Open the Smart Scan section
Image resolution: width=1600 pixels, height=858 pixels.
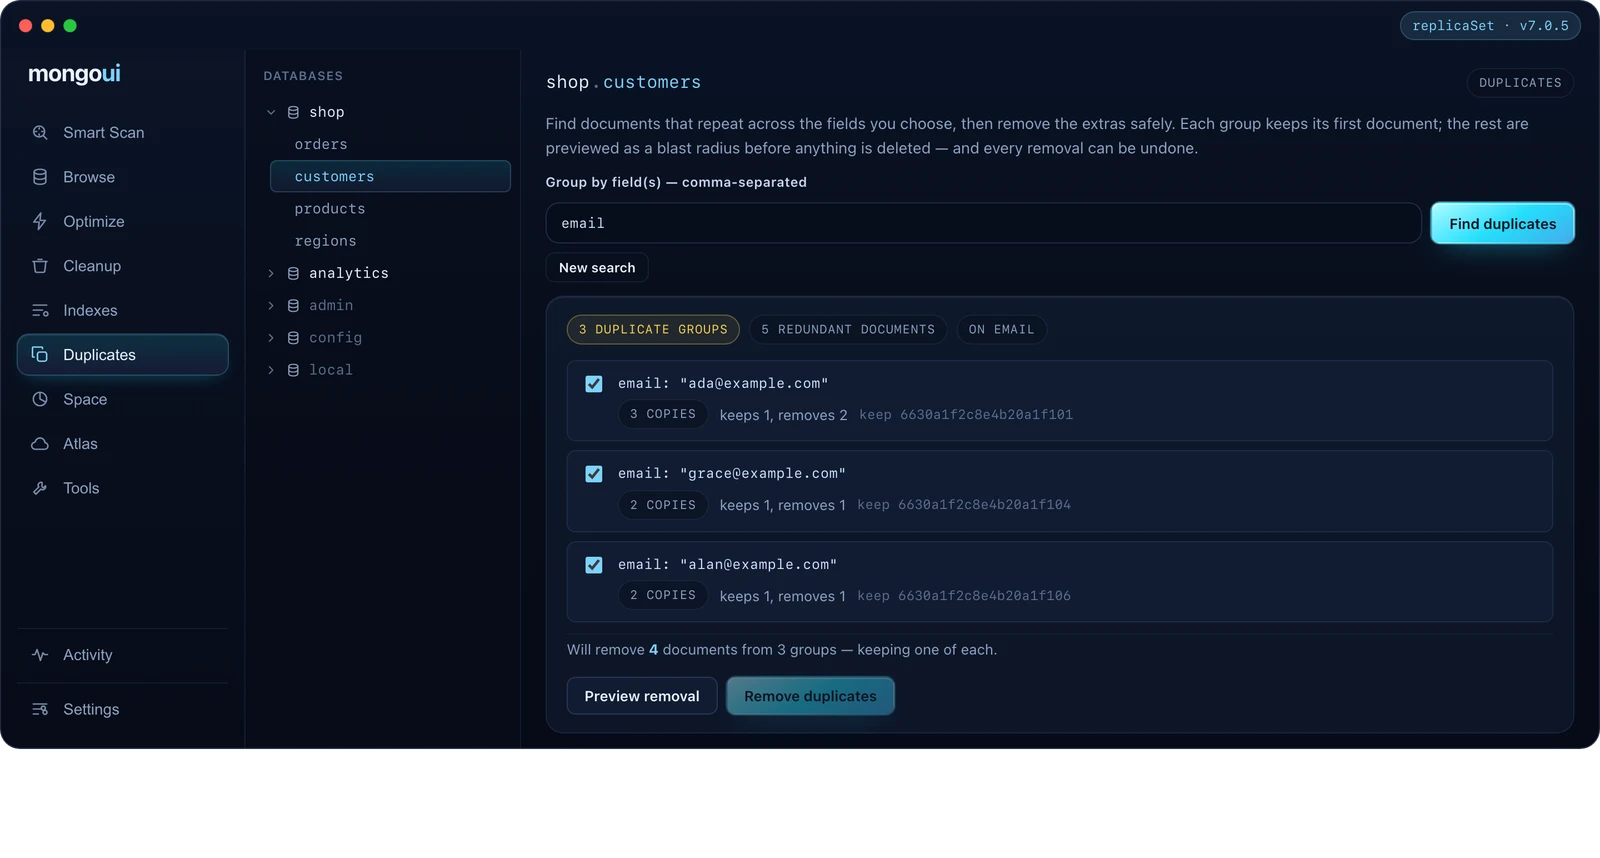[122, 132]
